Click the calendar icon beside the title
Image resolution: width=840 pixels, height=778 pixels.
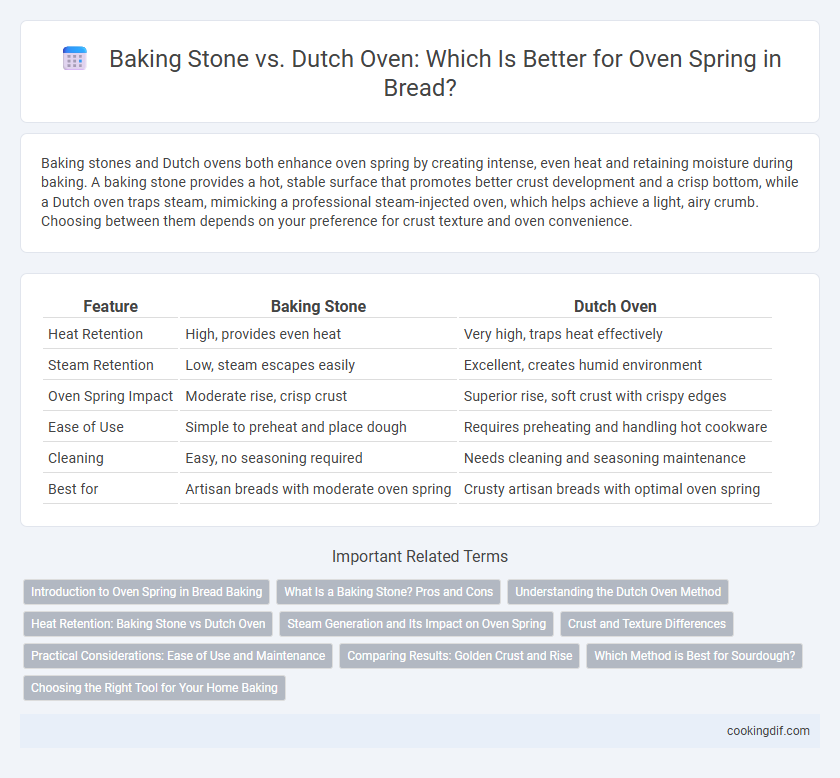click(74, 58)
